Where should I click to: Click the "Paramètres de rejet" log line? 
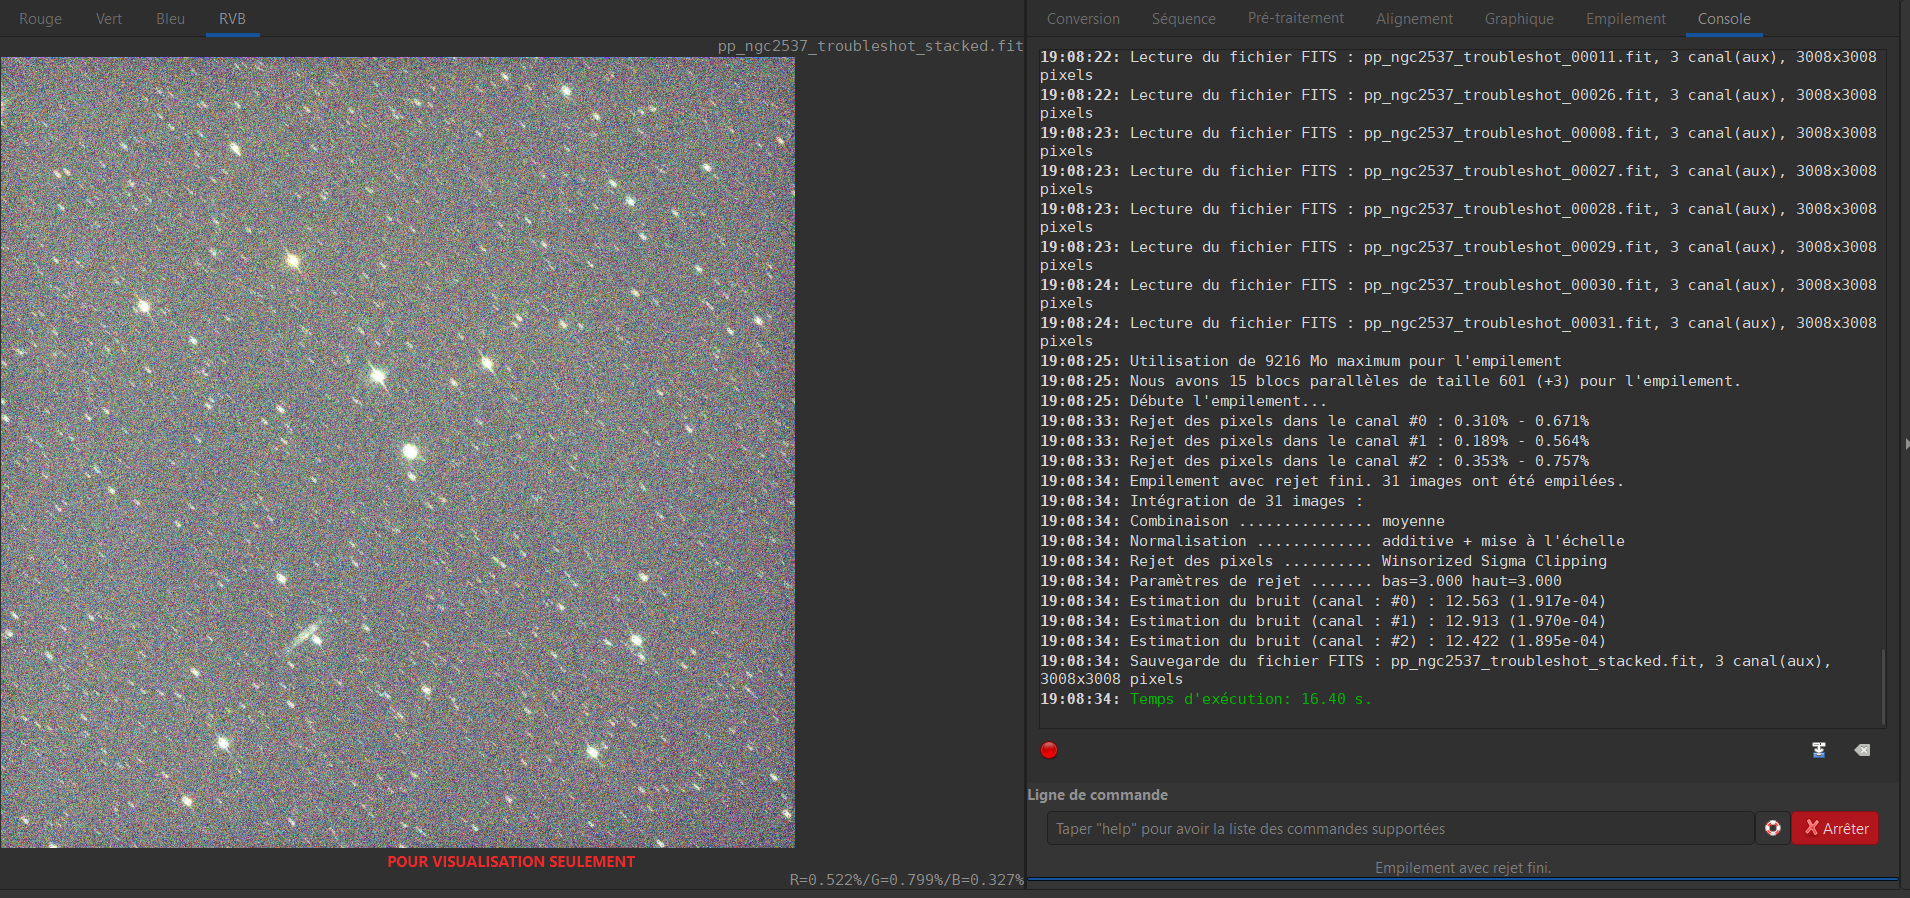[x=1300, y=581]
